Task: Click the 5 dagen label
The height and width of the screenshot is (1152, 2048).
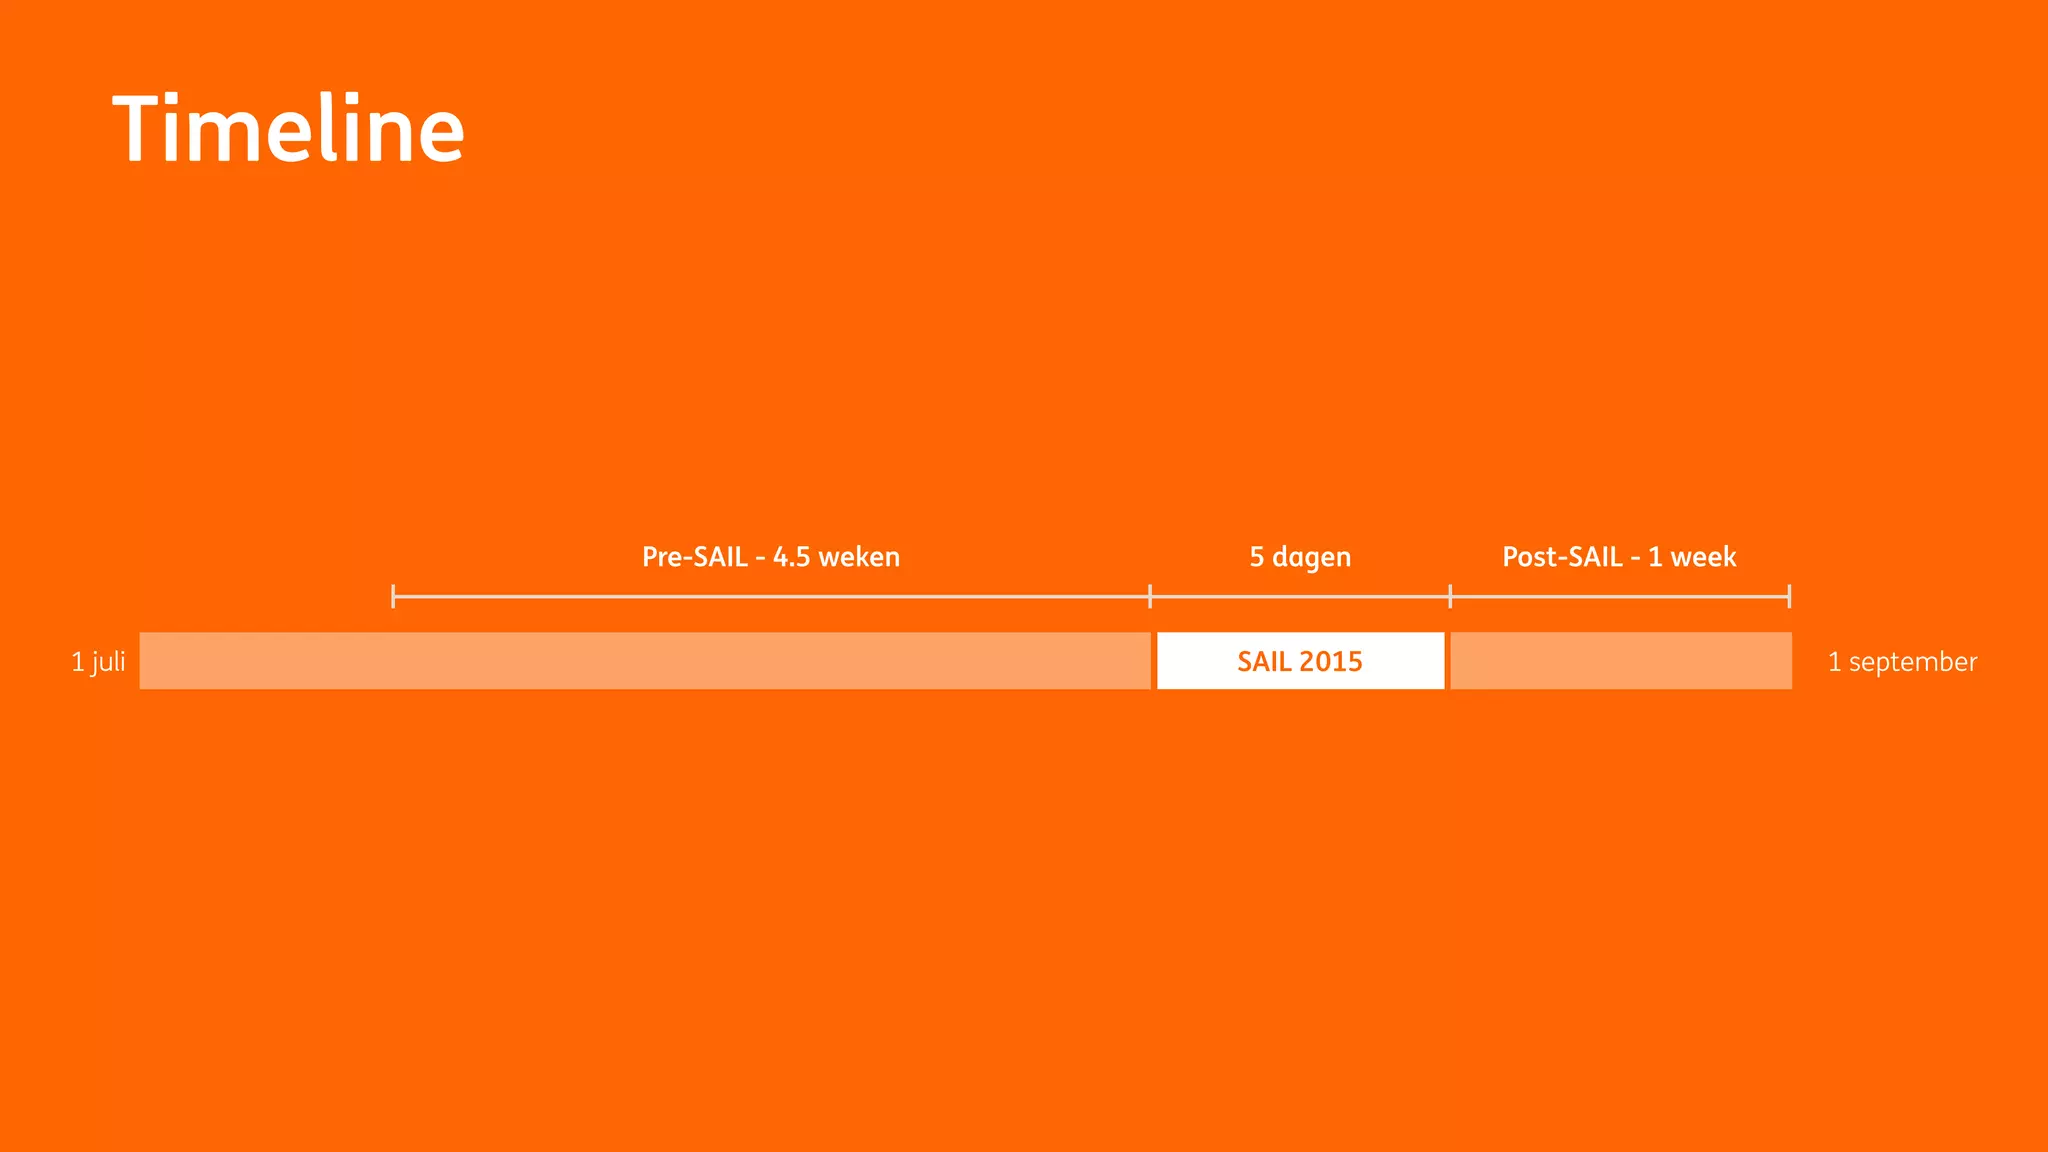Action: (1300, 558)
